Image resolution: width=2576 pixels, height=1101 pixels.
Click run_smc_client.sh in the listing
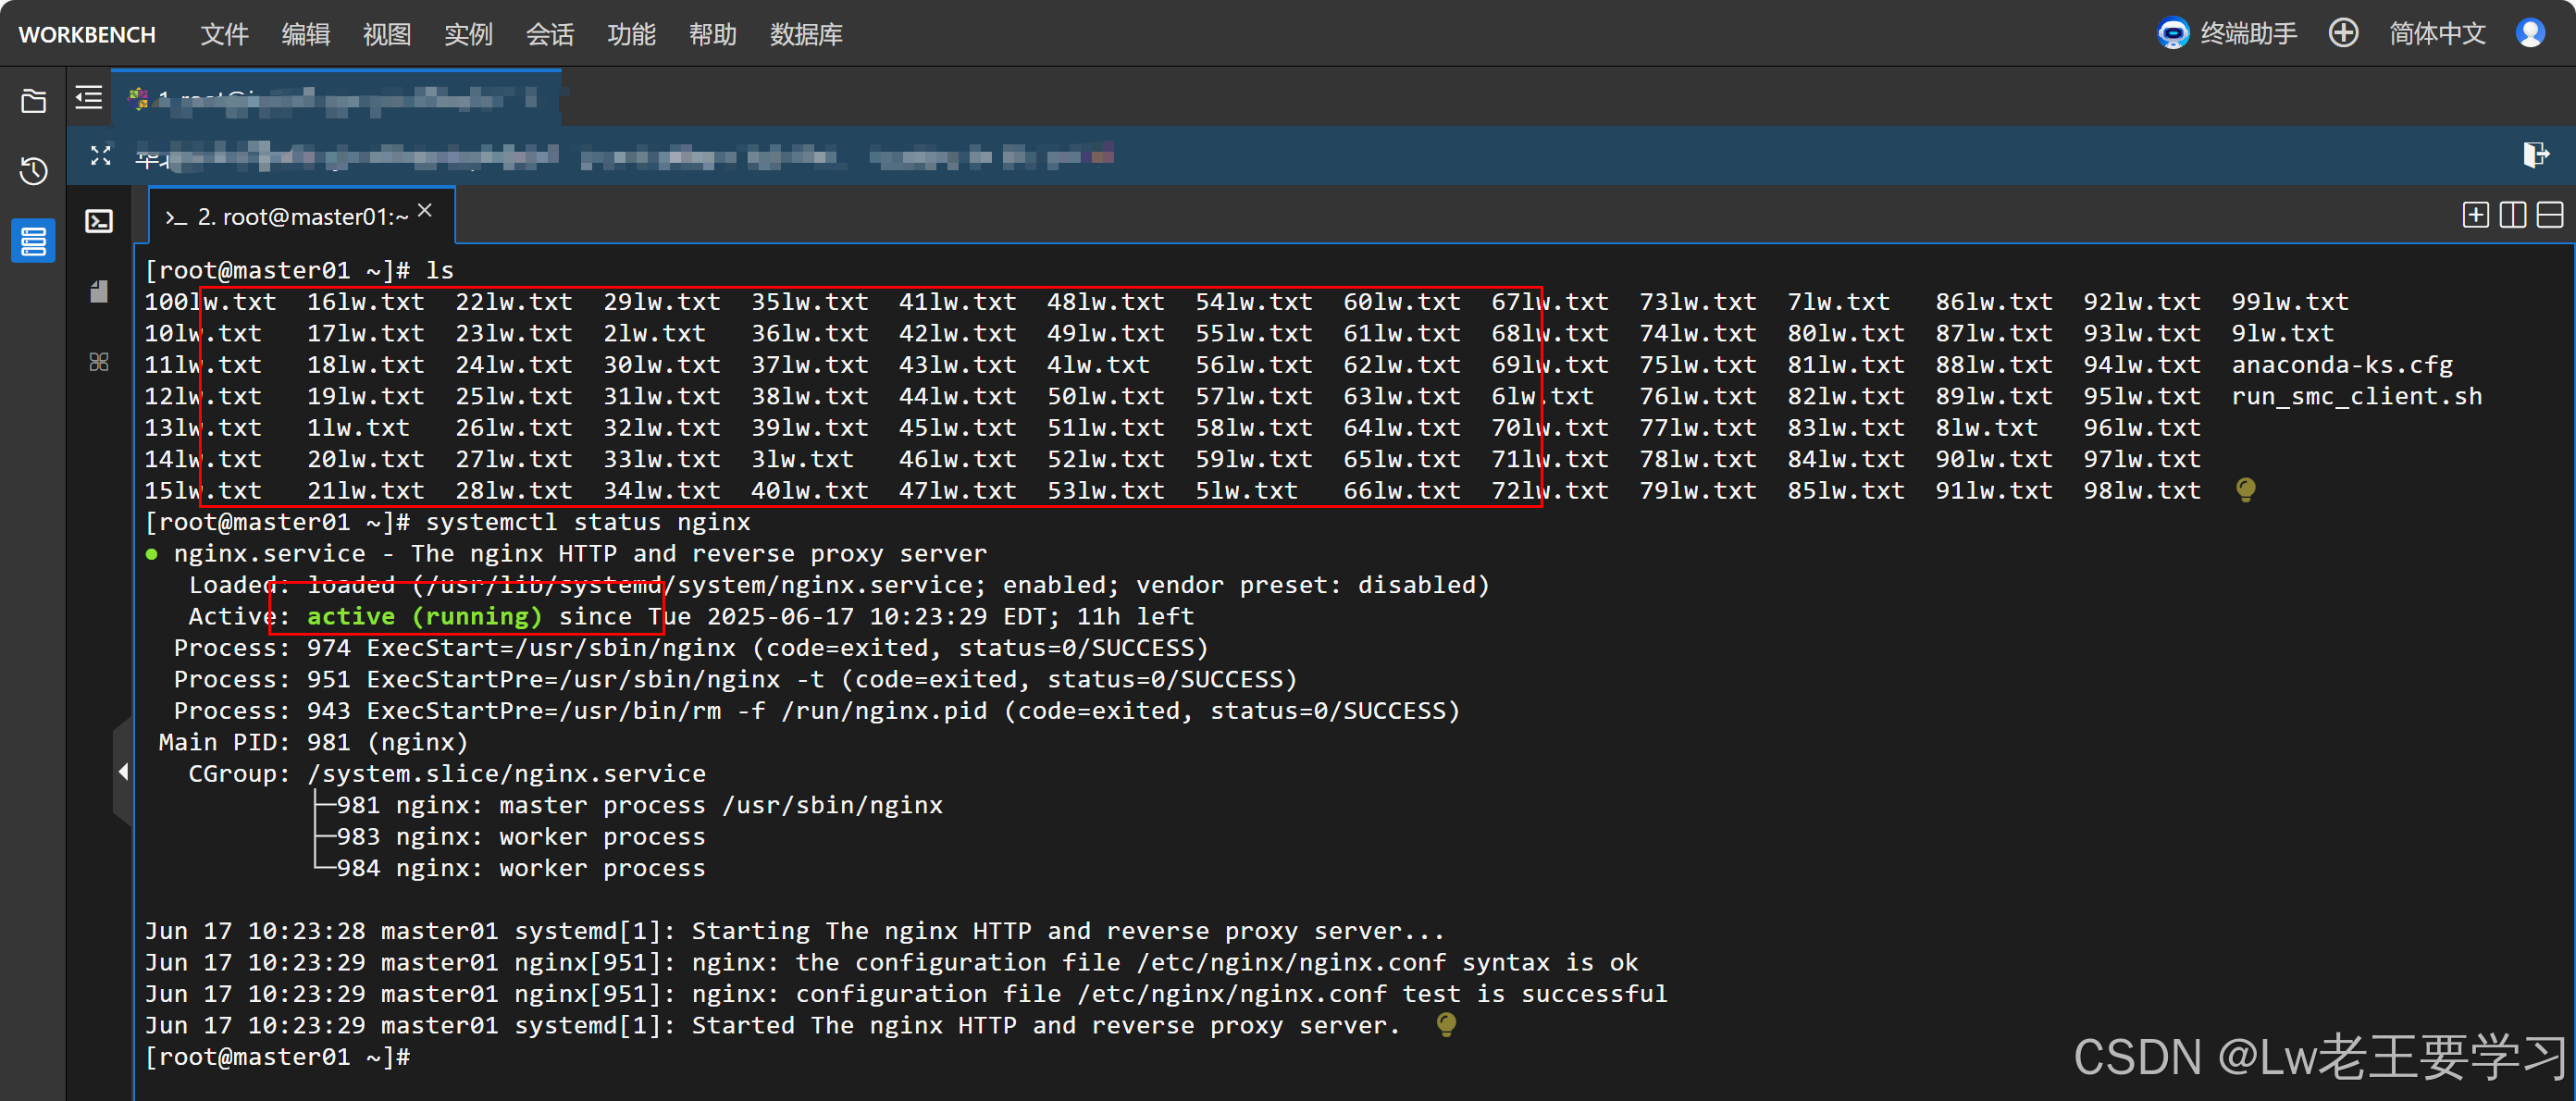[2356, 396]
